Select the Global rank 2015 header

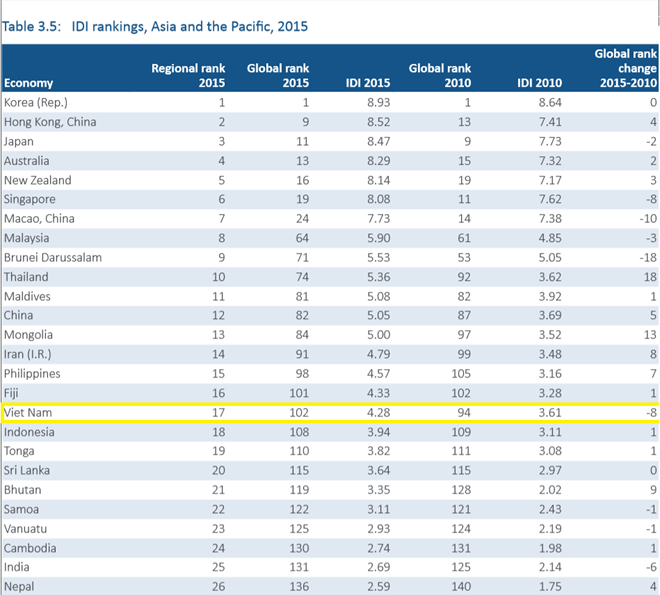point(278,75)
